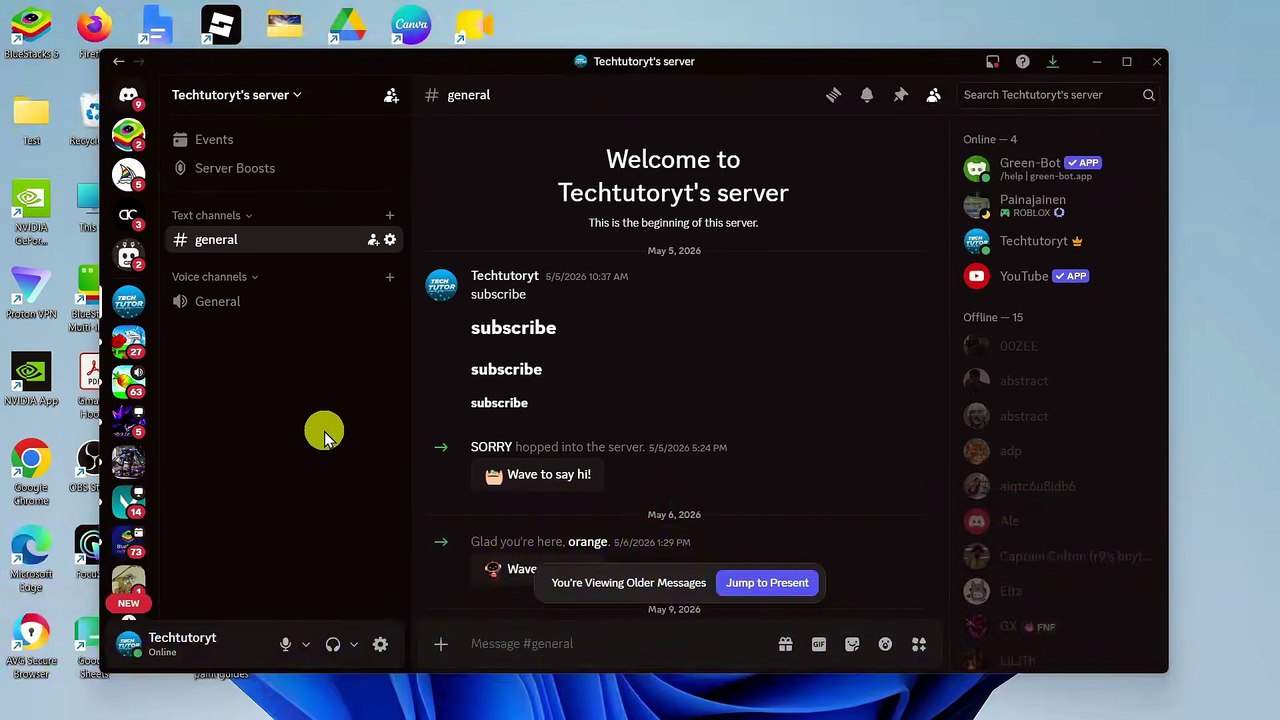Open Green-Bot member profile
Viewport: 1280px width, 720px height.
[1058, 168]
